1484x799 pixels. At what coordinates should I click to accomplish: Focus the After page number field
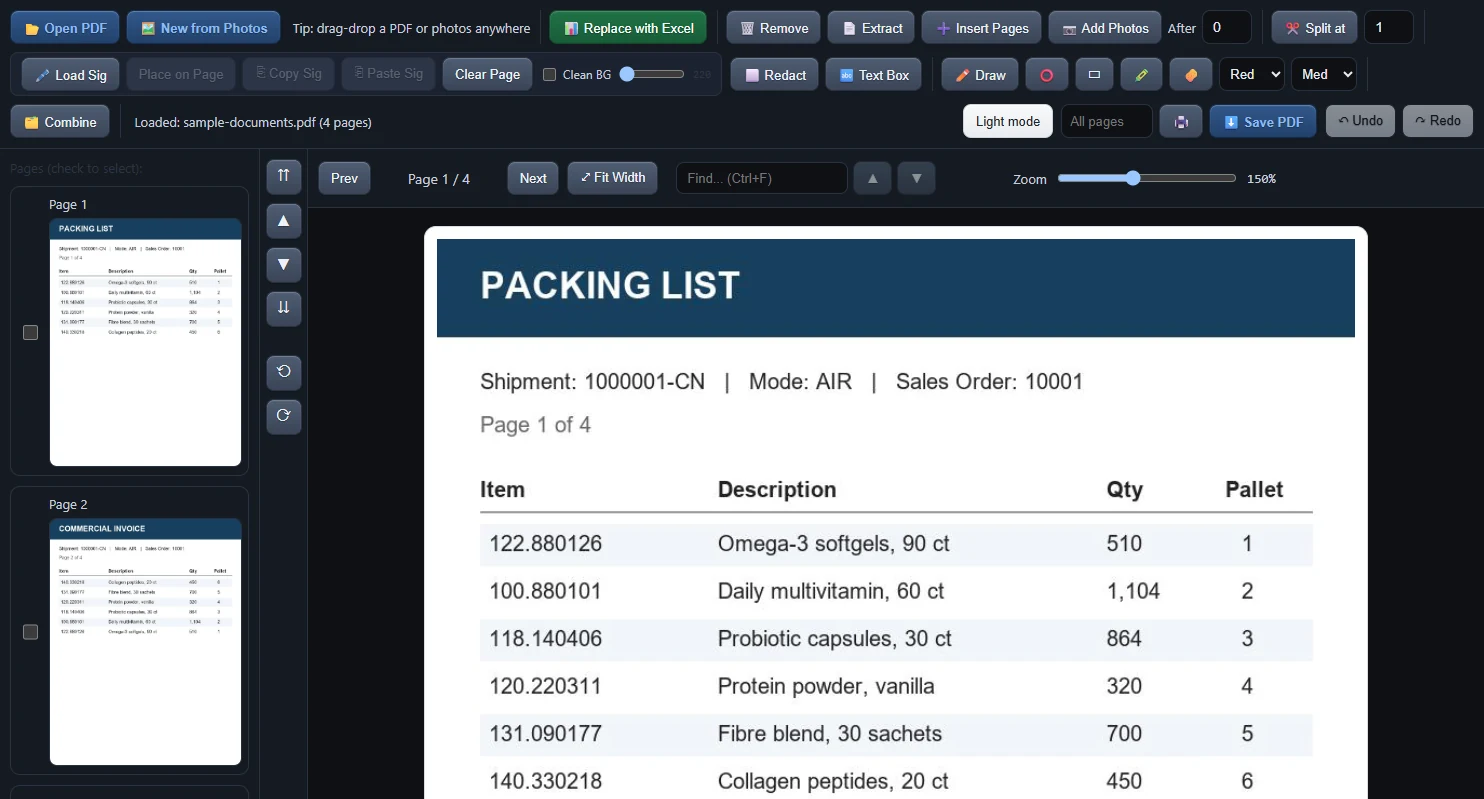[1227, 28]
